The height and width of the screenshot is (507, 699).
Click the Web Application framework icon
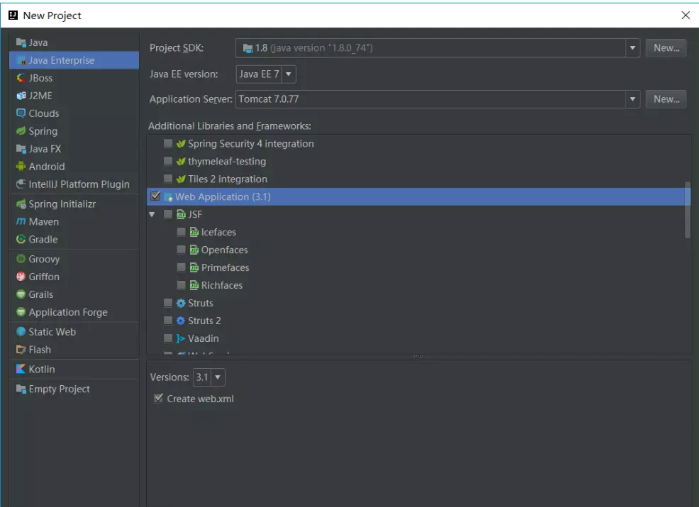click(x=168, y=197)
